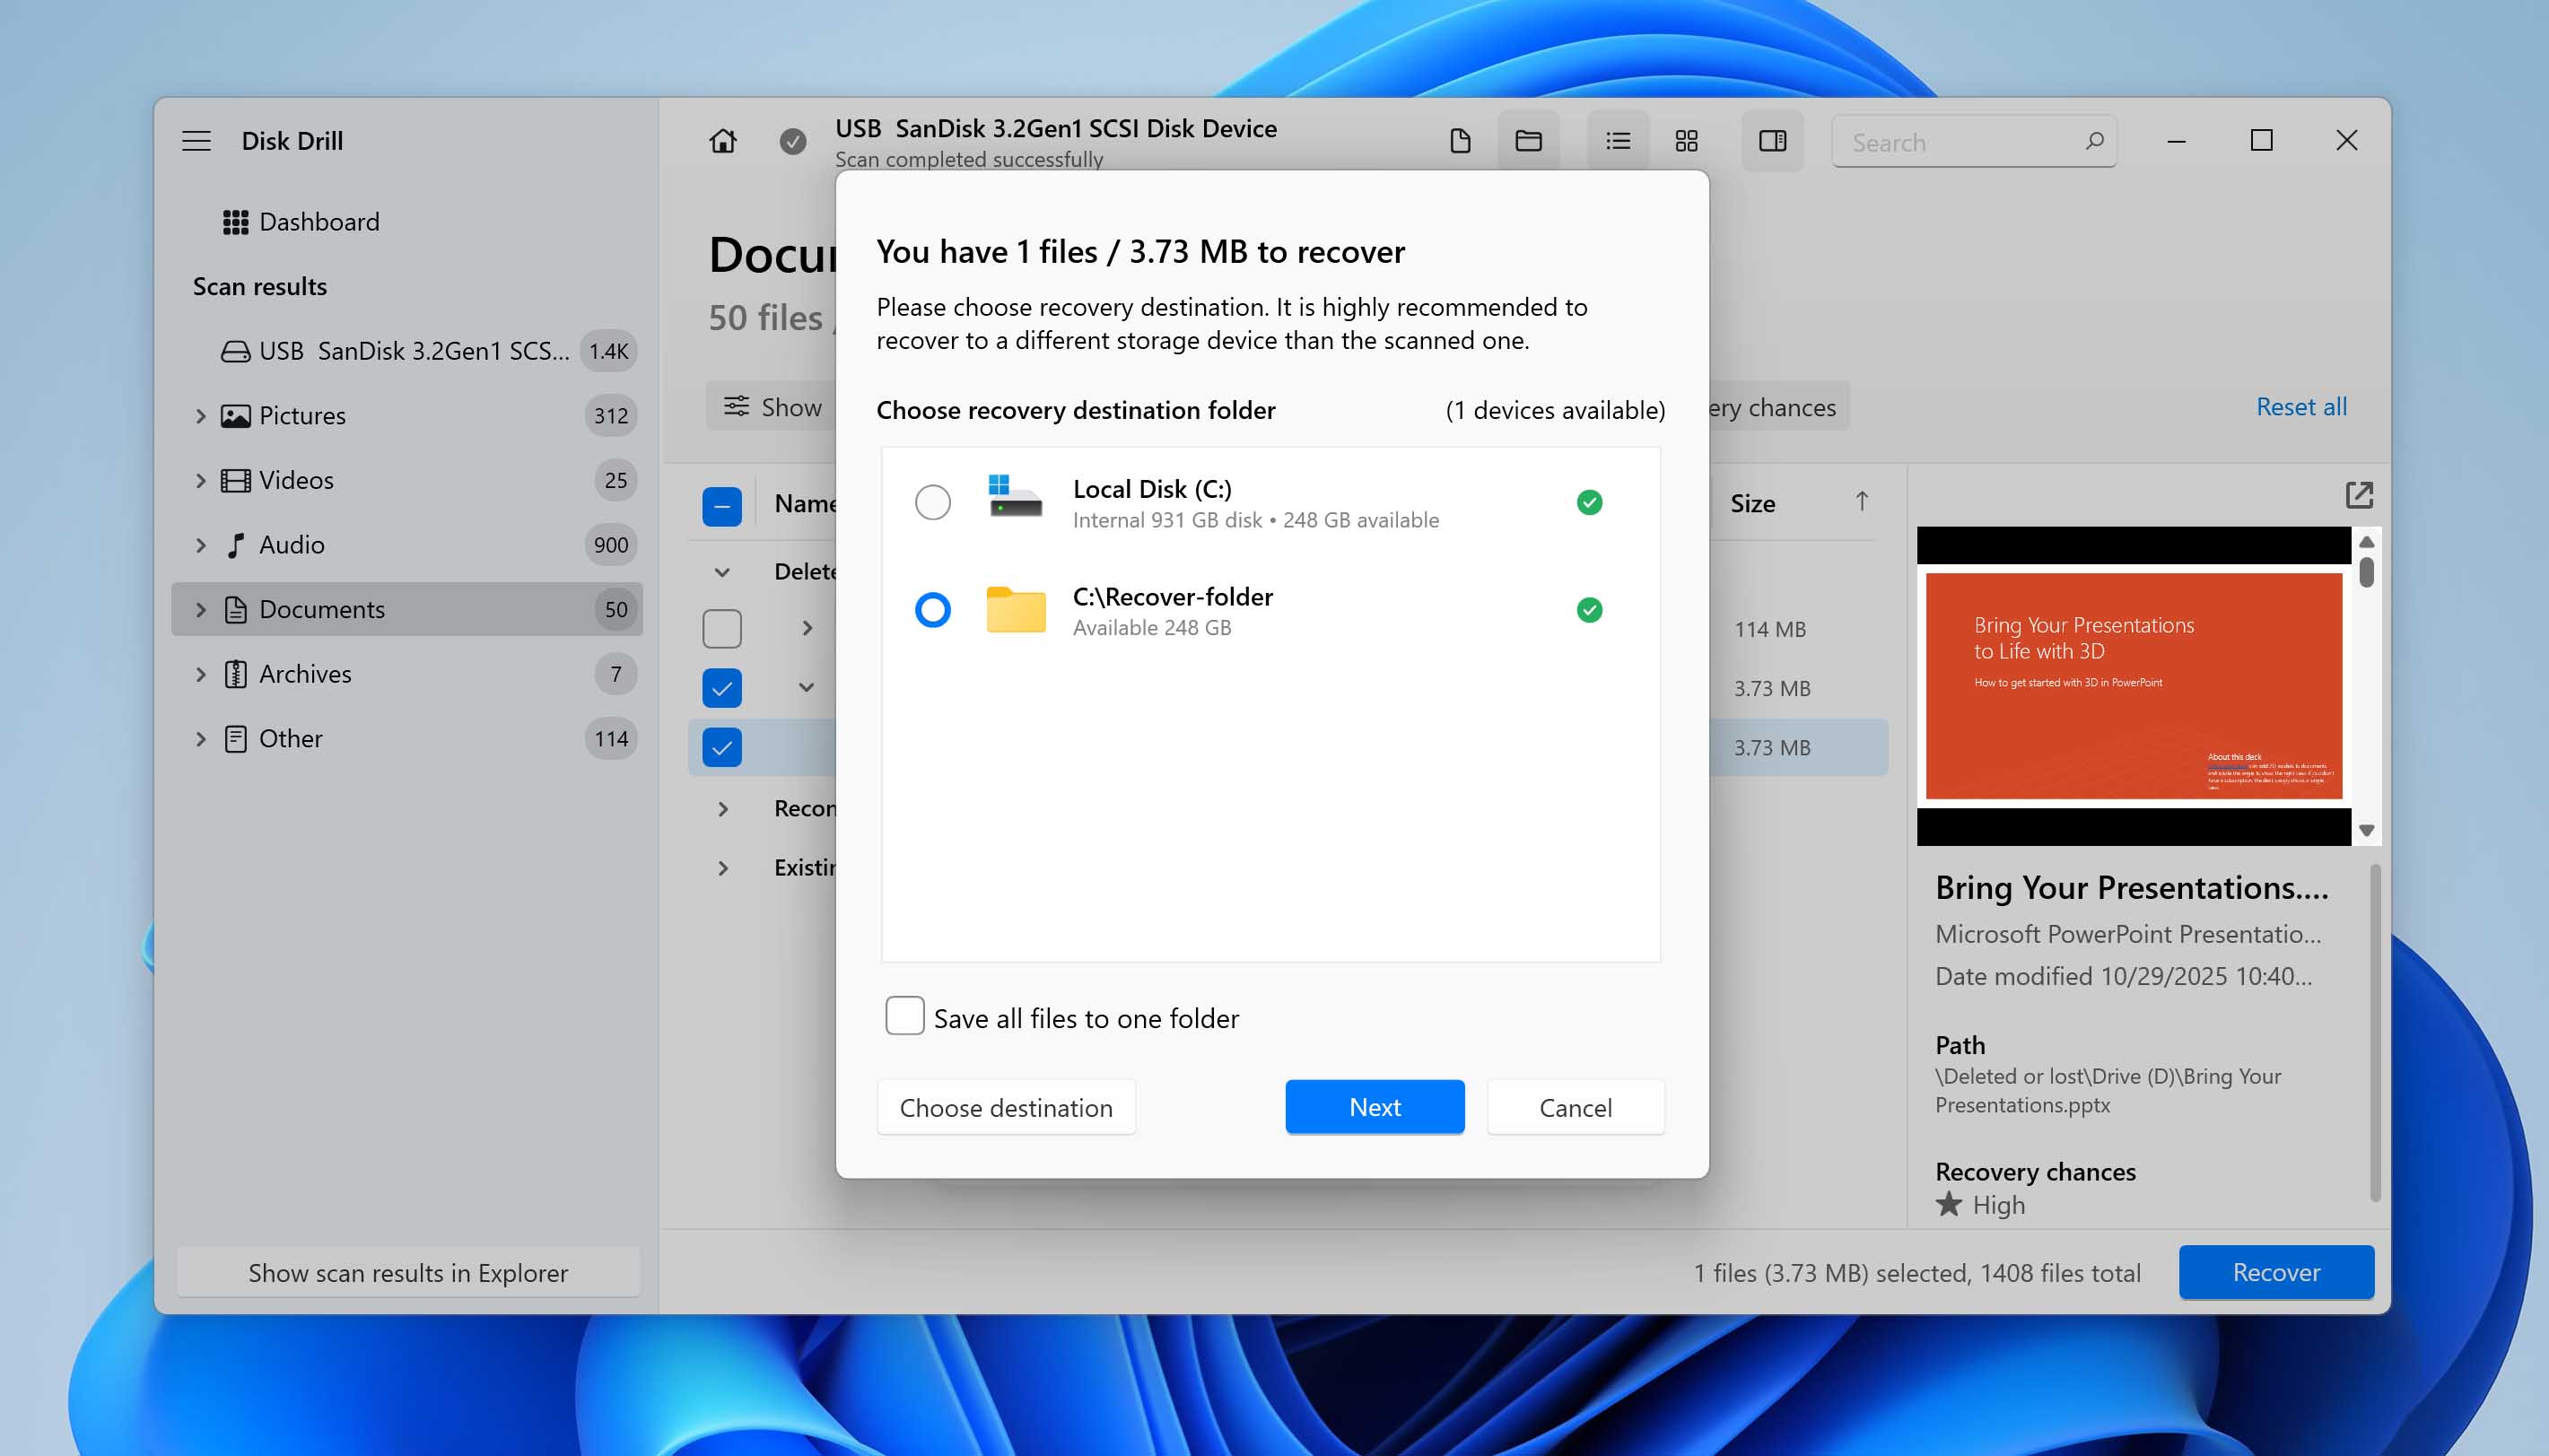
Task: Expand the Archives category
Action: 201,674
